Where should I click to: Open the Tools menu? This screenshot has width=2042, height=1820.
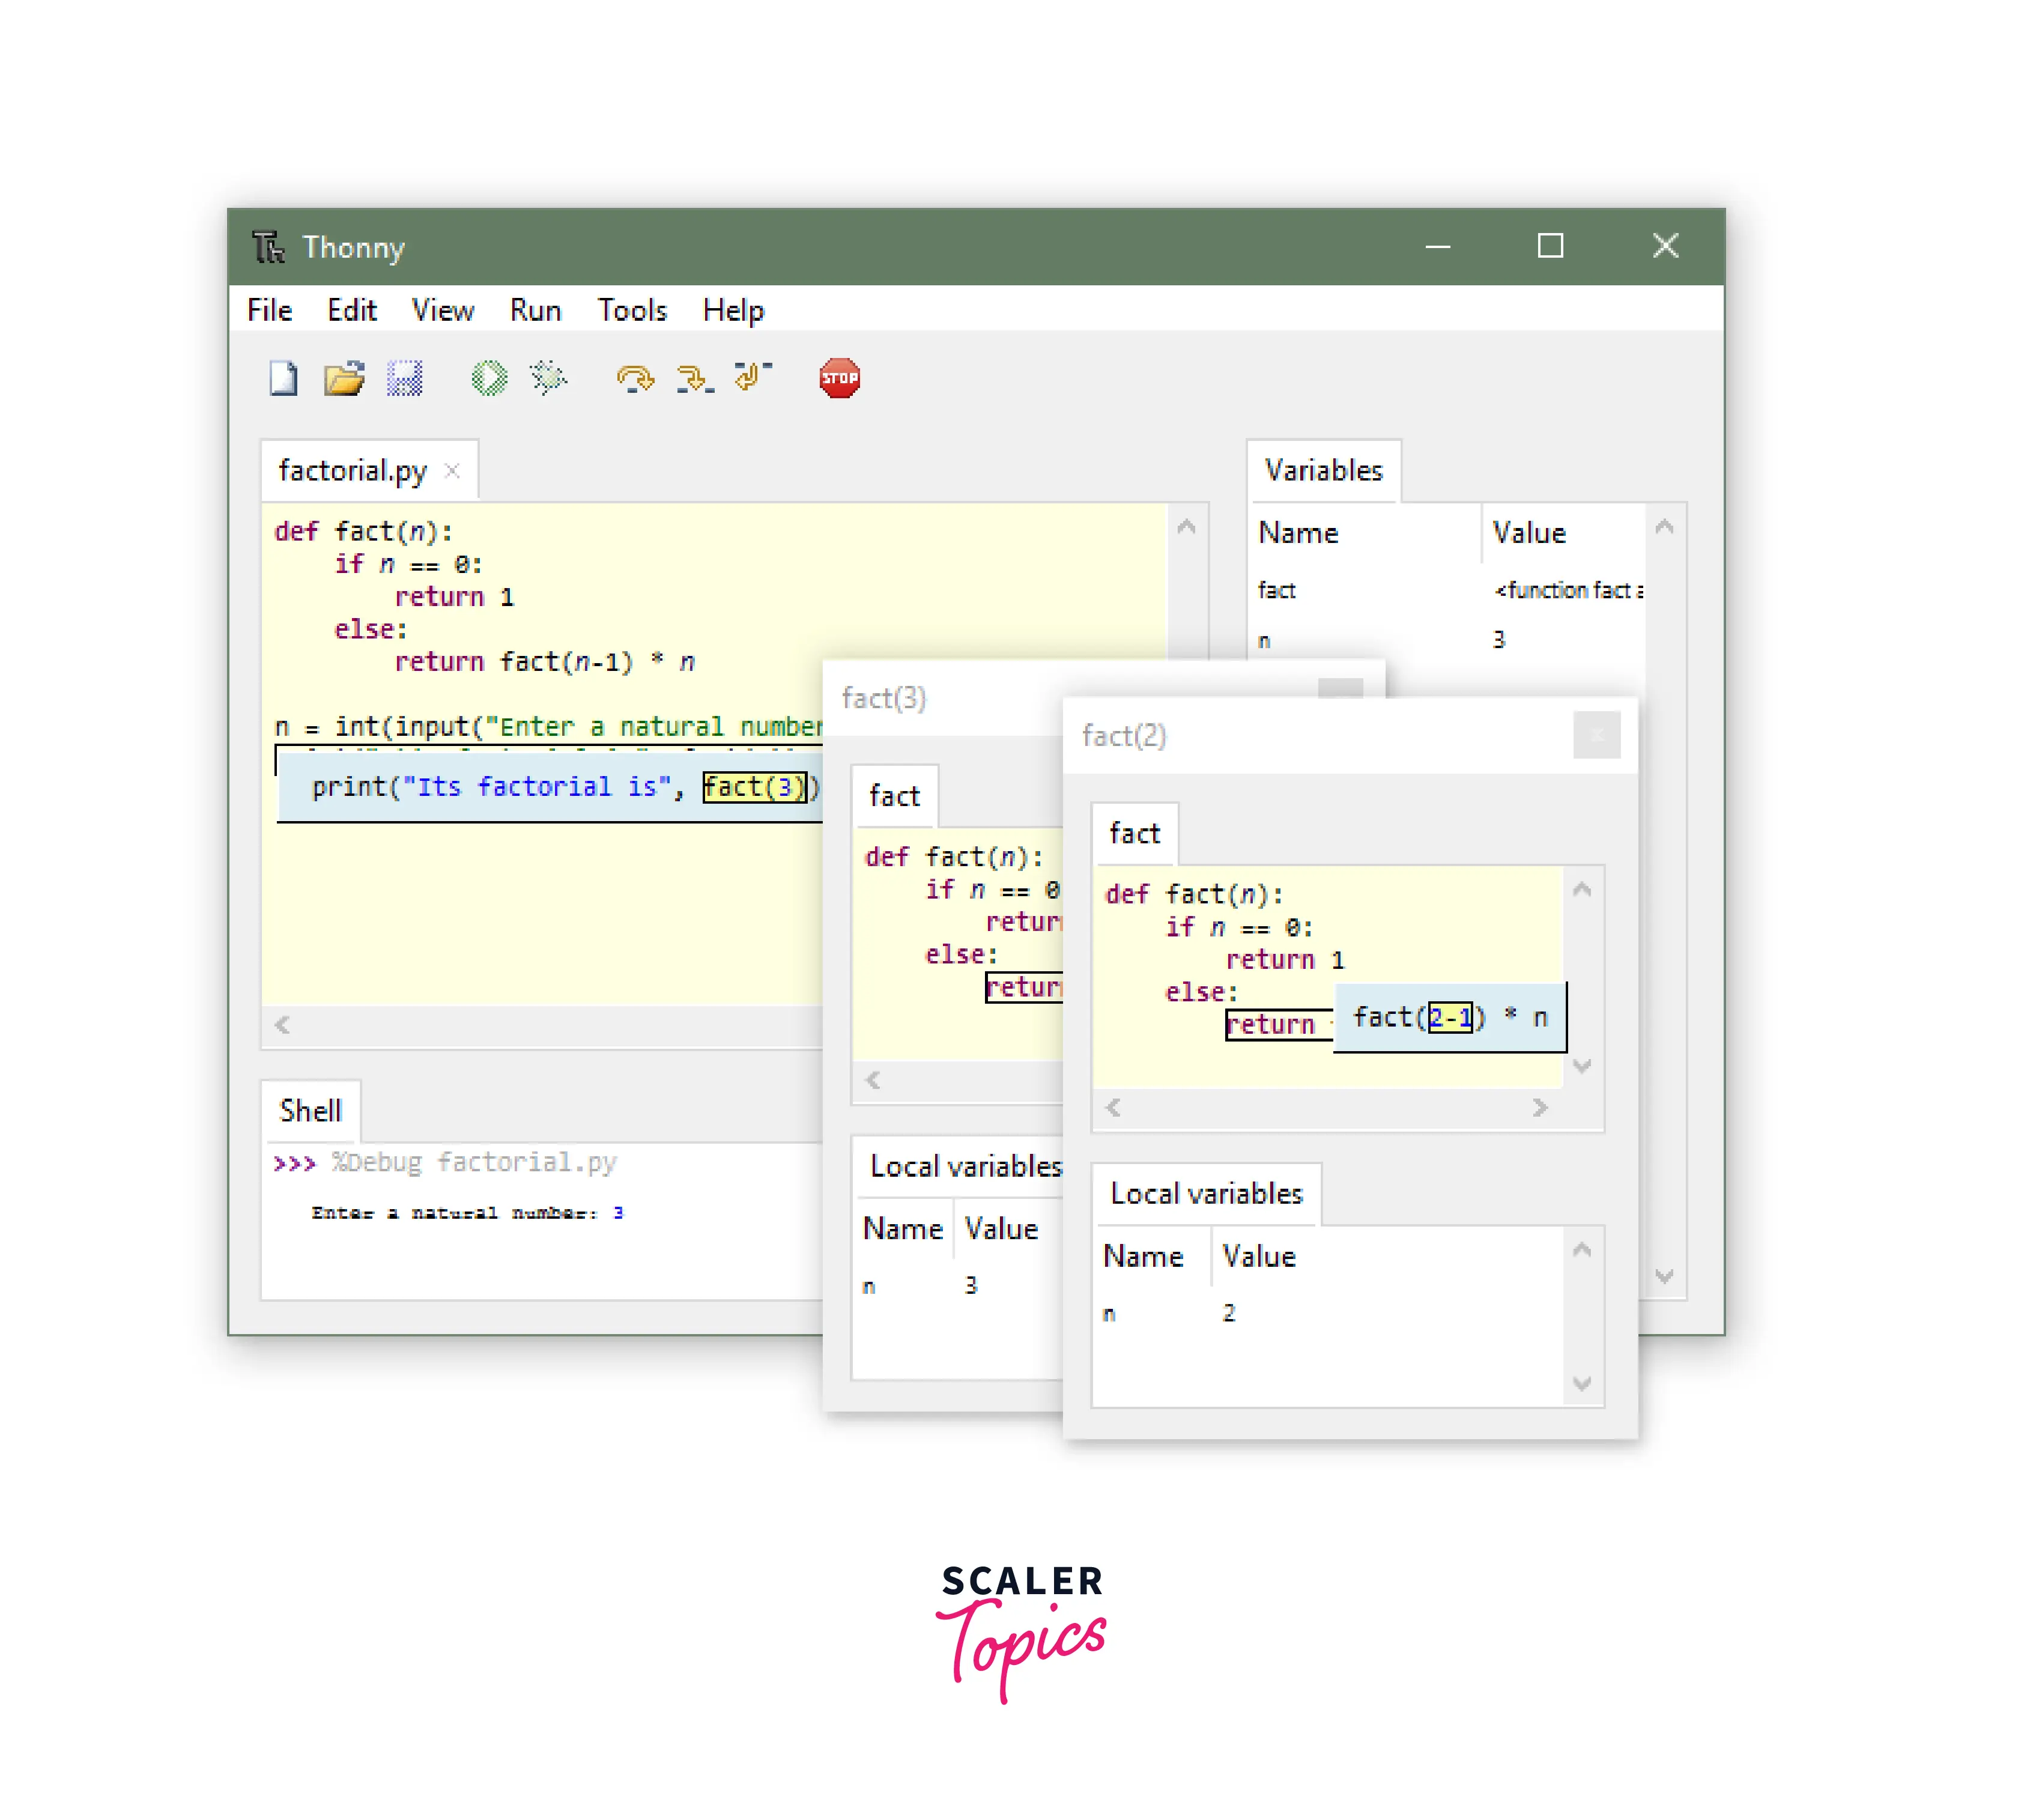coord(632,311)
